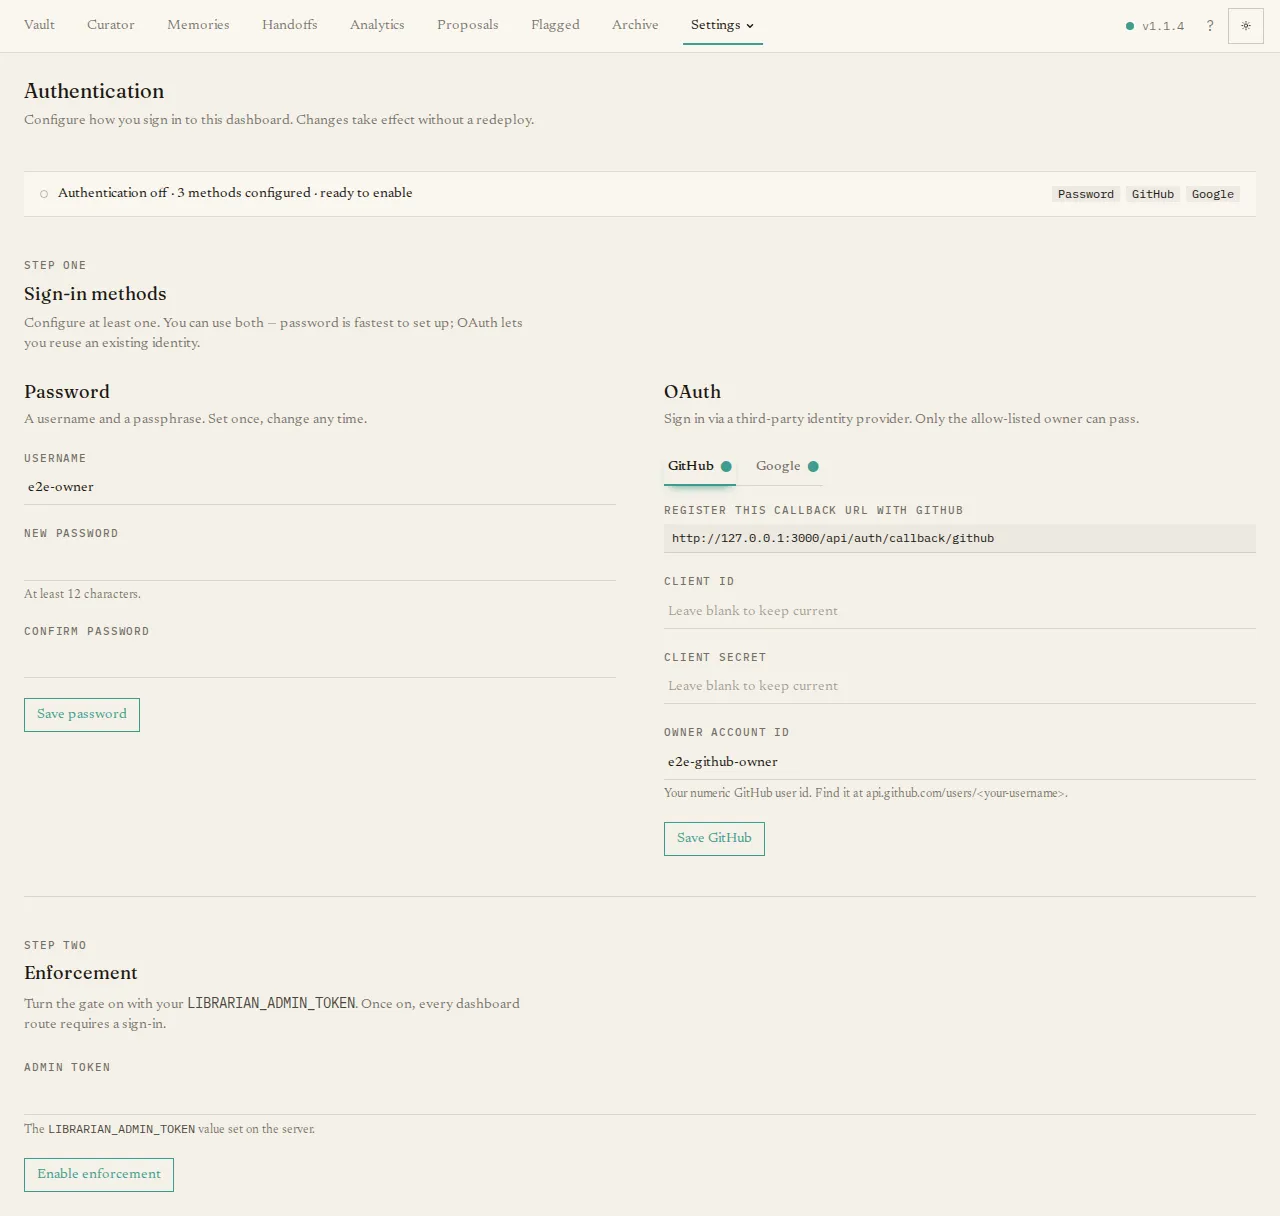This screenshot has width=1280, height=1216.
Task: Open help via the question mark icon
Action: 1210,26
